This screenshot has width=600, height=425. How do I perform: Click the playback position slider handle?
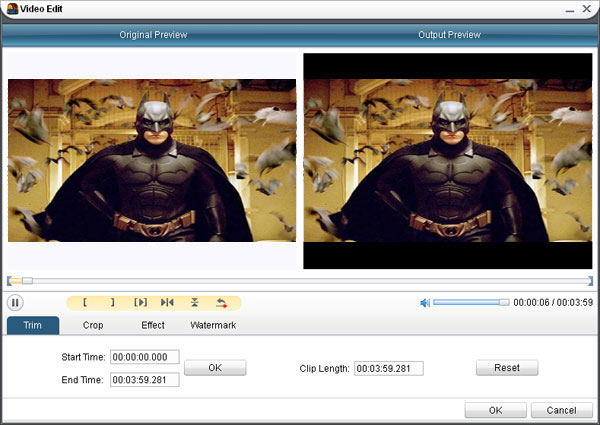(27, 281)
